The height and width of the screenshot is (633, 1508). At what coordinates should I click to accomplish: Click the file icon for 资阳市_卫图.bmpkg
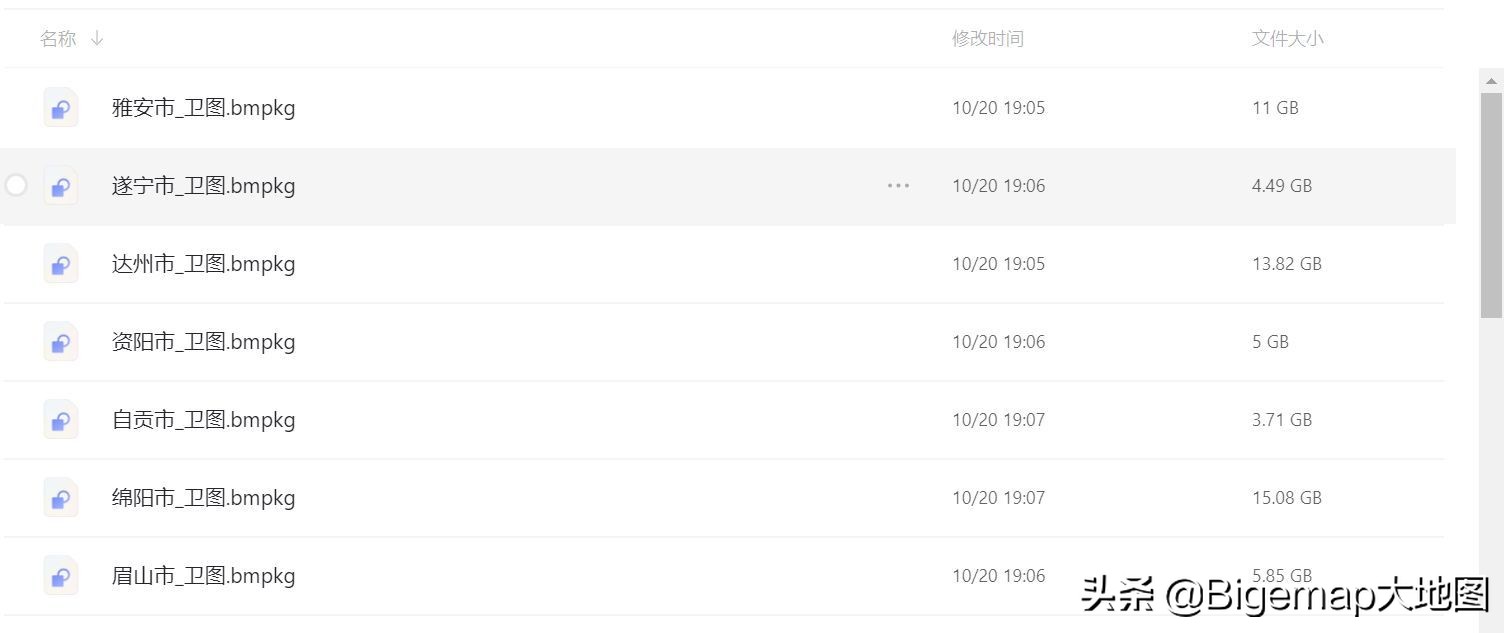pyautogui.click(x=61, y=342)
